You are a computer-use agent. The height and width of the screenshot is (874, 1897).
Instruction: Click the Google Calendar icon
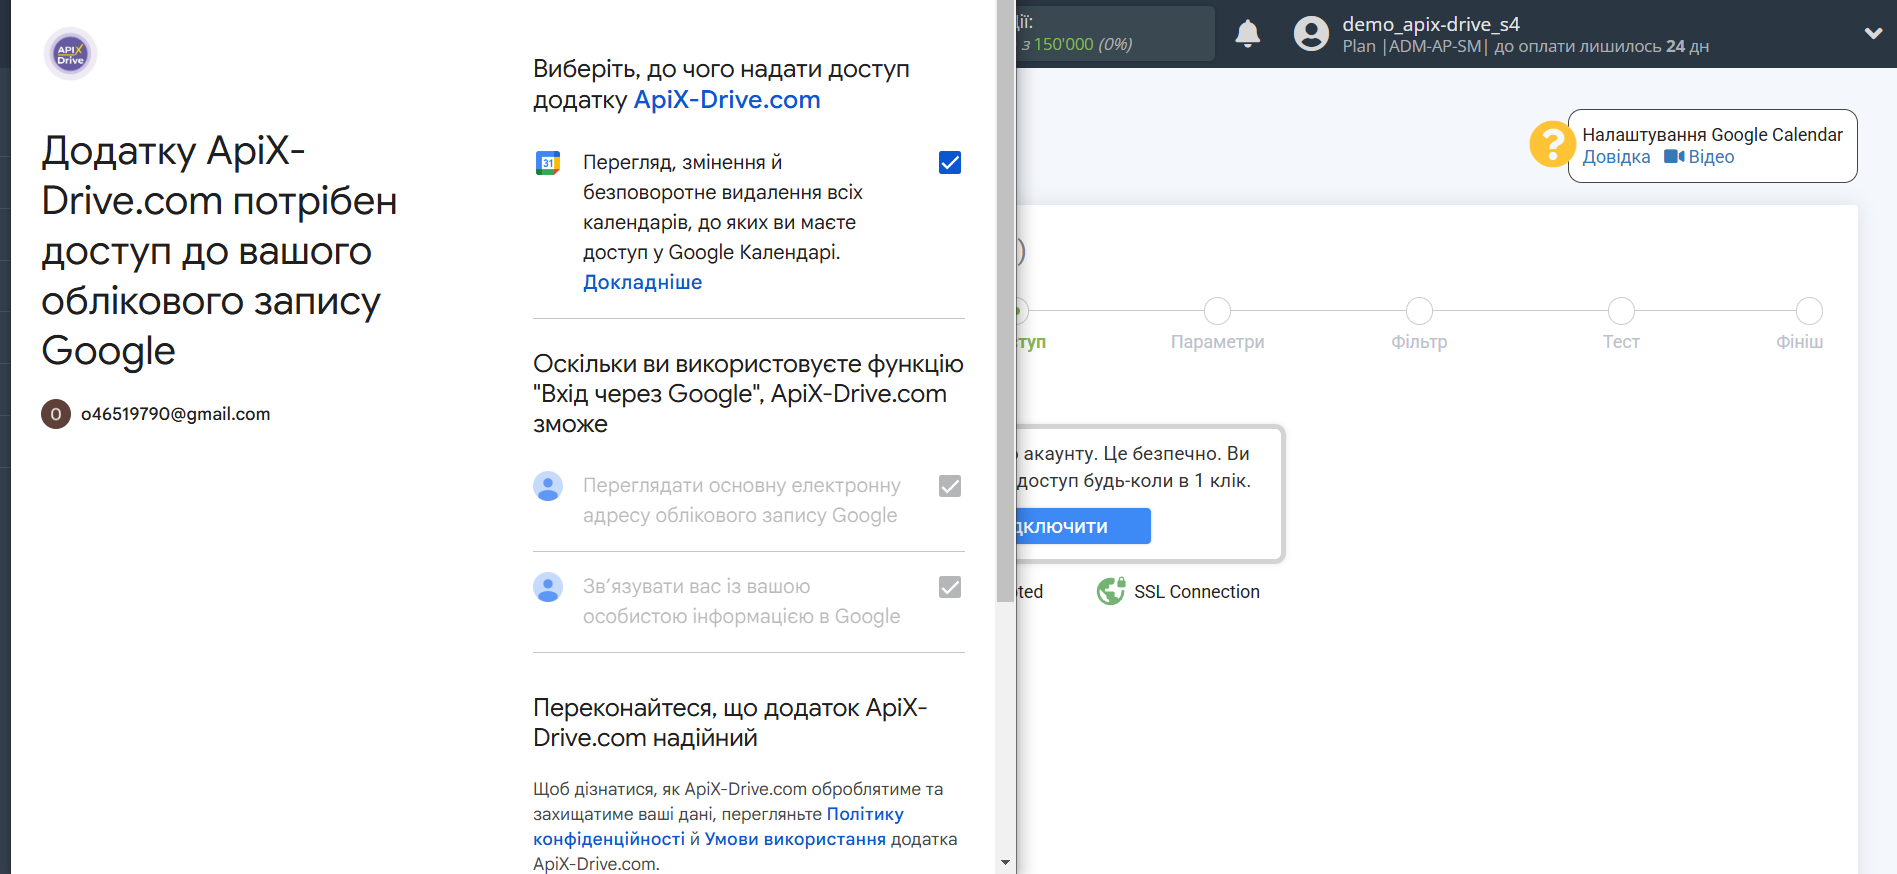click(x=548, y=163)
